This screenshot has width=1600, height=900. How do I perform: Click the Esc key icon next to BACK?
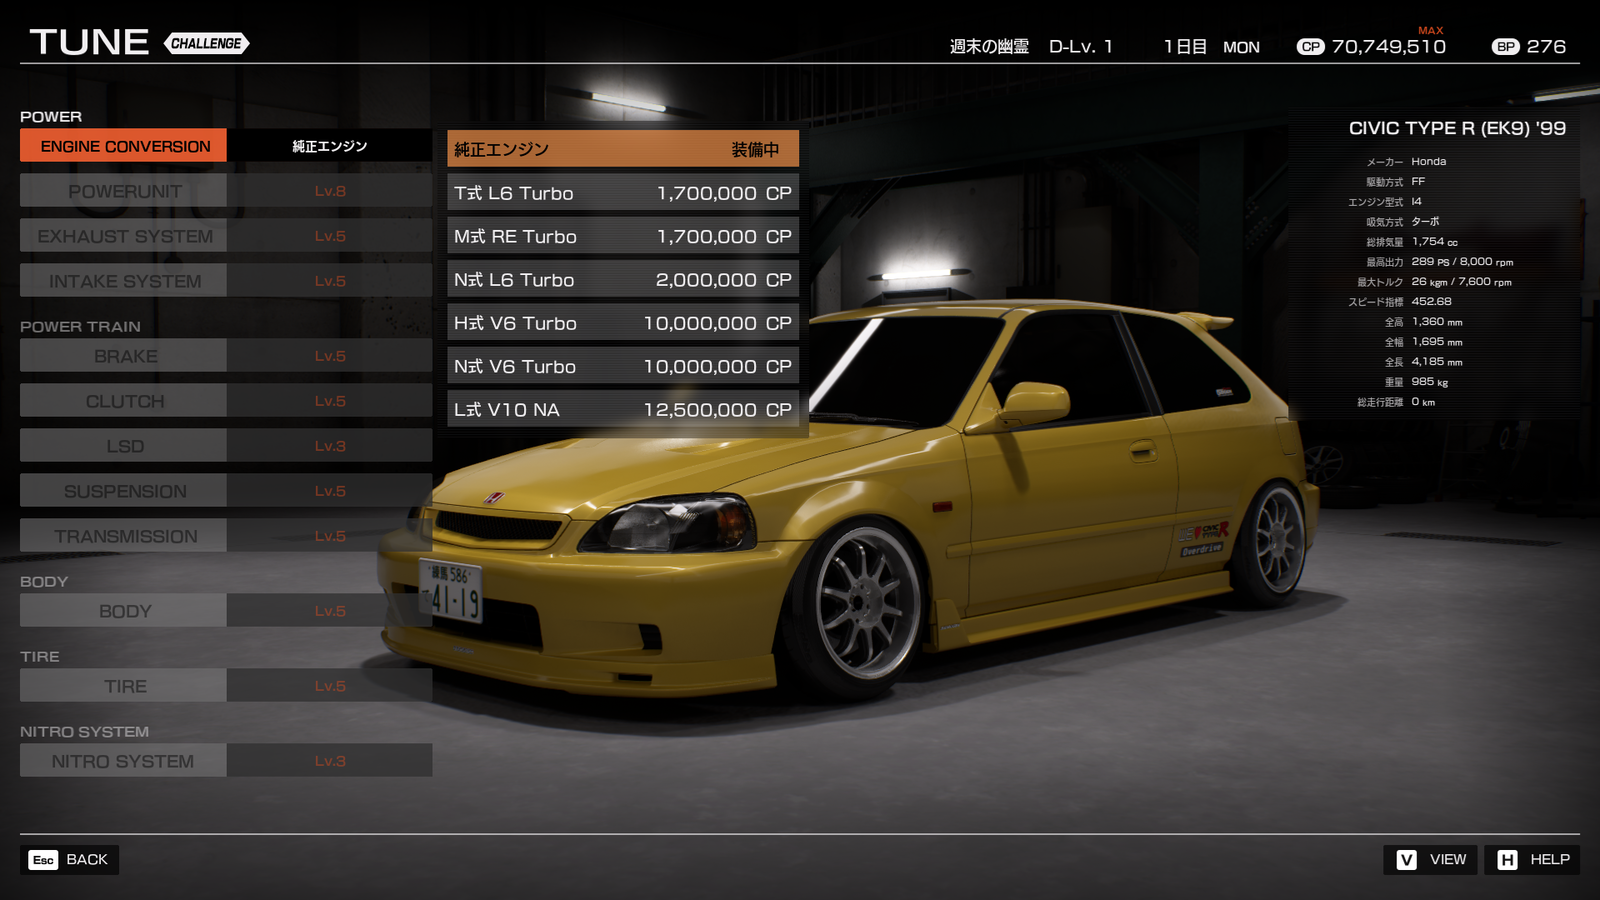[41, 859]
